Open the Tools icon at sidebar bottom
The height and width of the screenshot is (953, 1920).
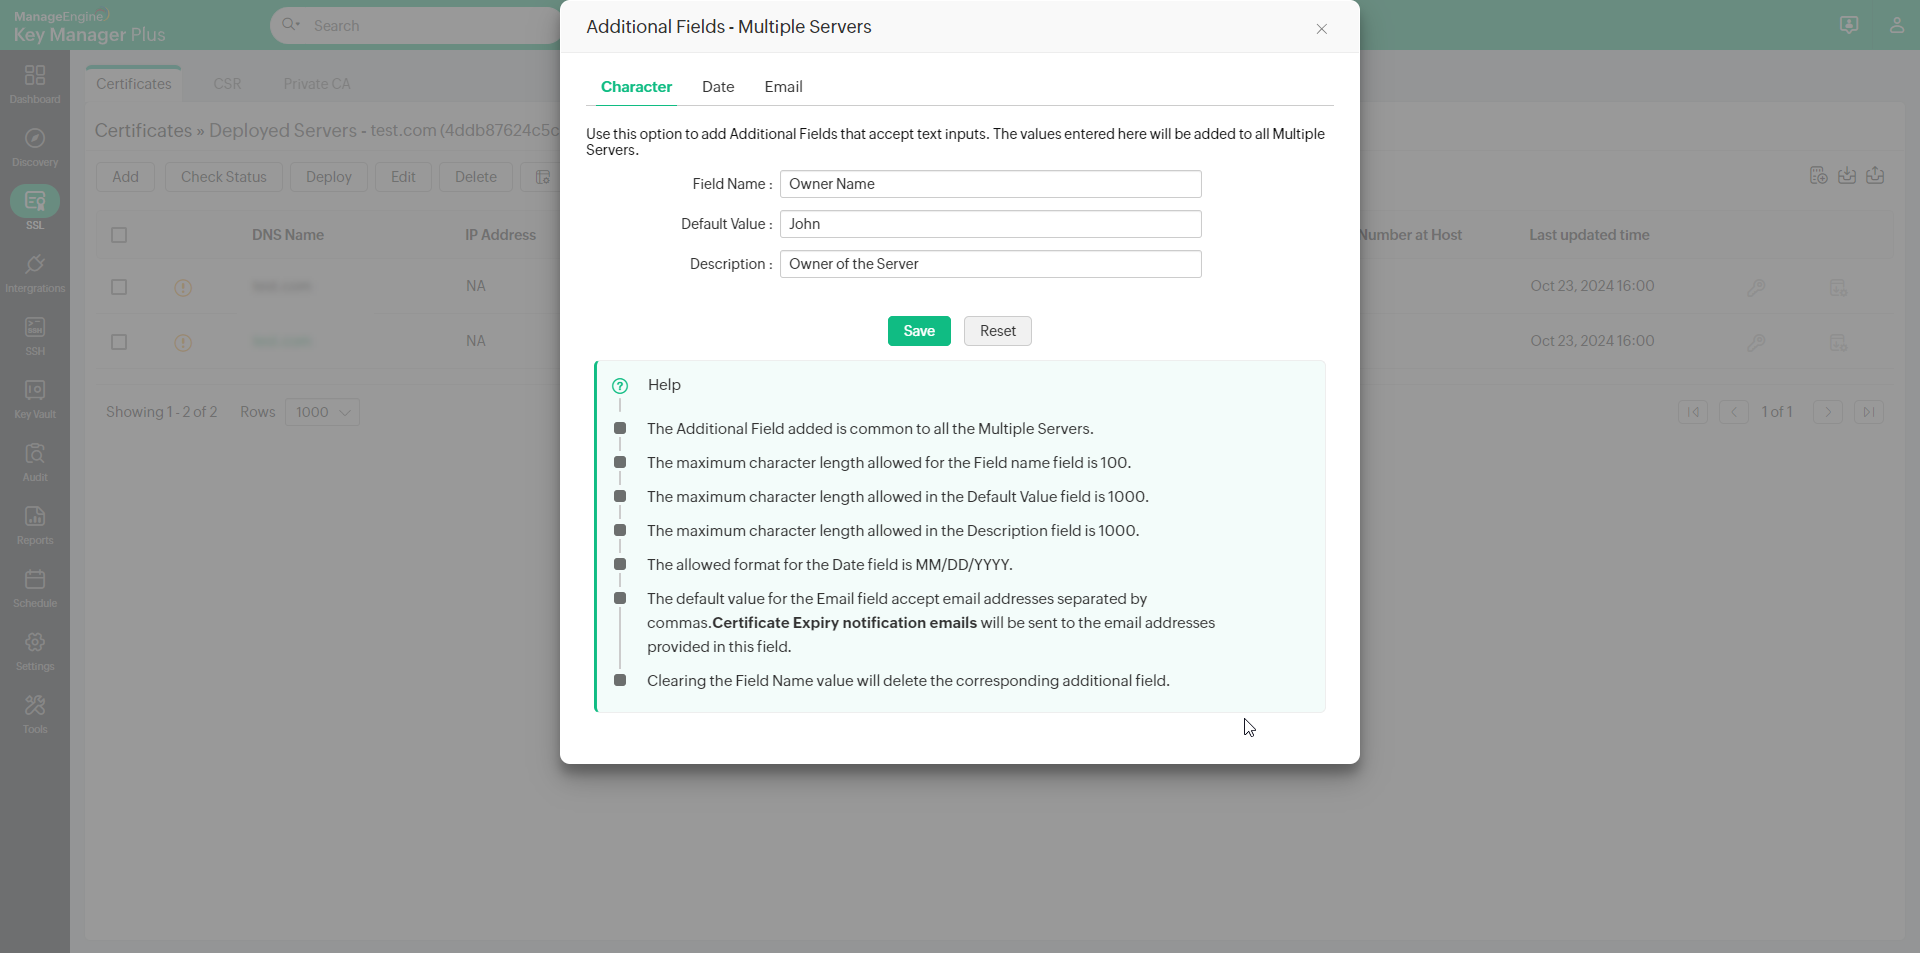pos(35,712)
